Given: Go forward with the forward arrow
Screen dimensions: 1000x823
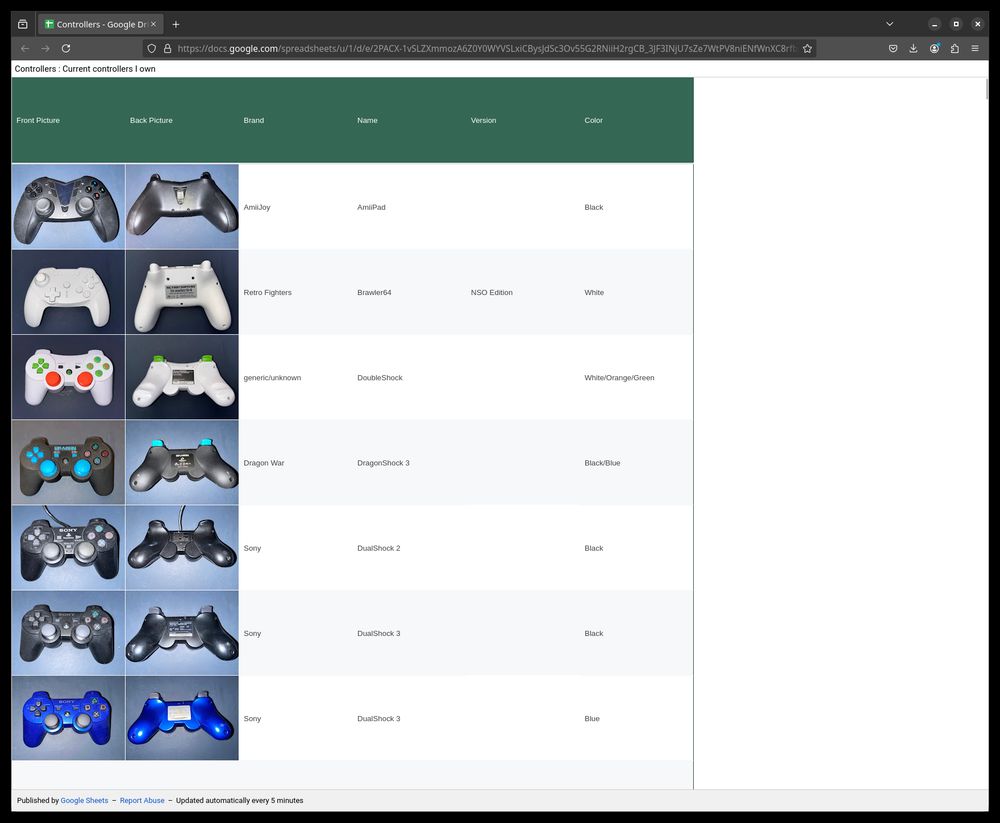Looking at the screenshot, I should 45,48.
